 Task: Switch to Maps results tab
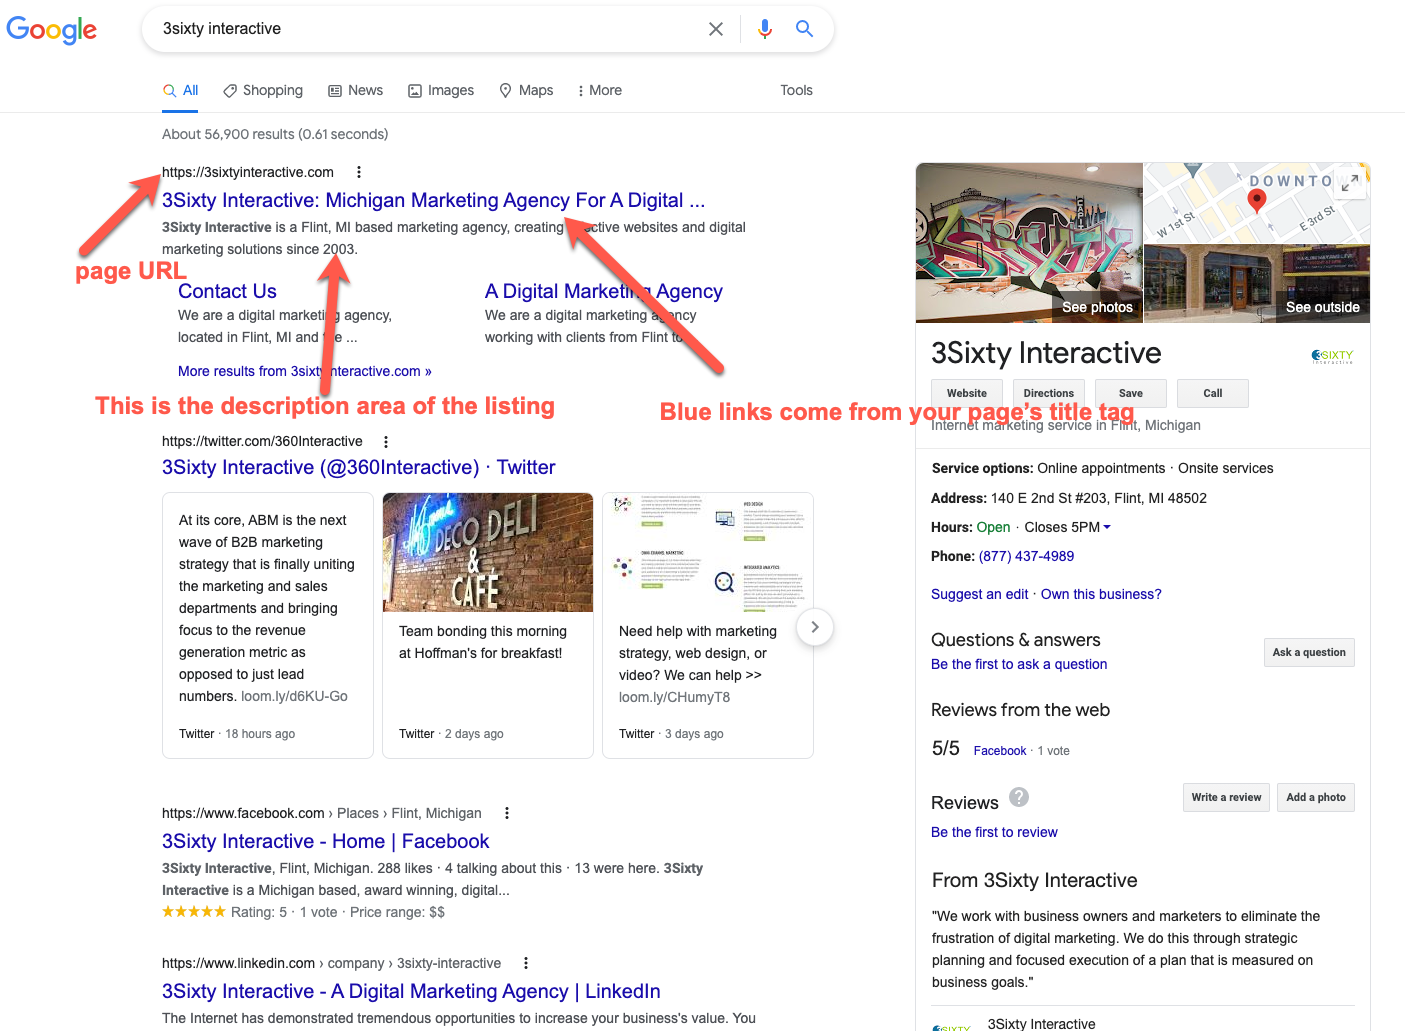pos(526,90)
